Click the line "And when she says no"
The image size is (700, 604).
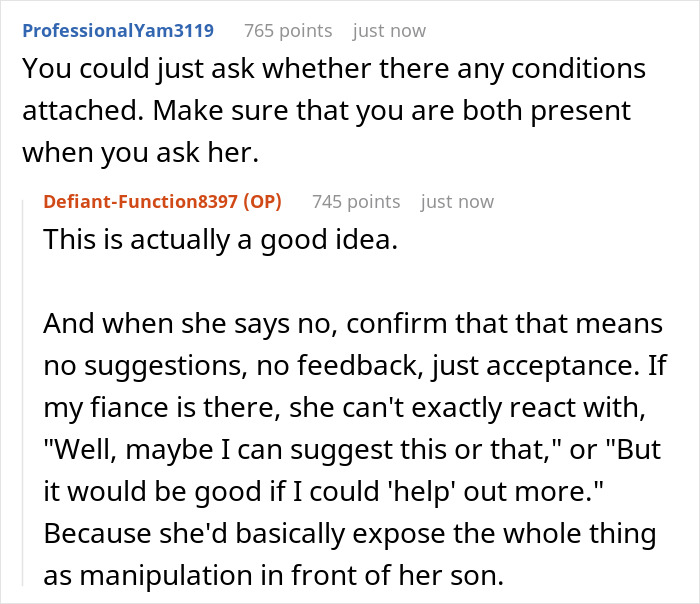point(353,326)
